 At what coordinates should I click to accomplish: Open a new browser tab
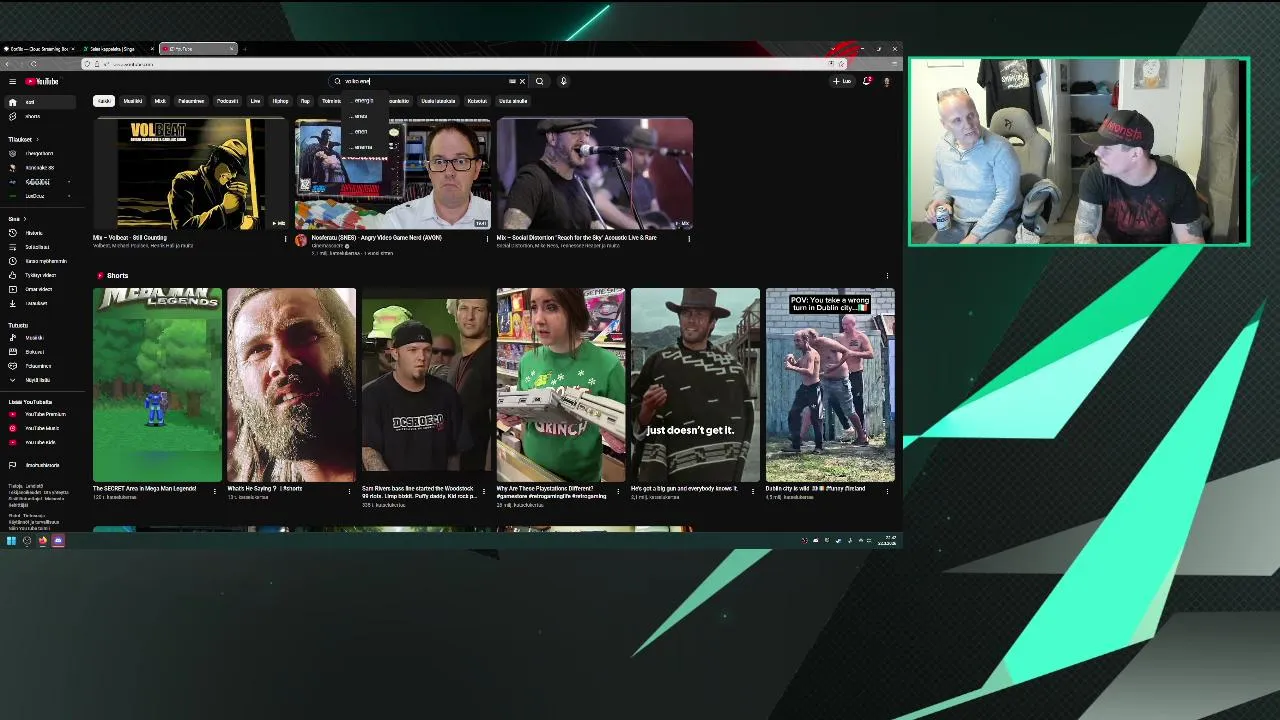point(245,48)
